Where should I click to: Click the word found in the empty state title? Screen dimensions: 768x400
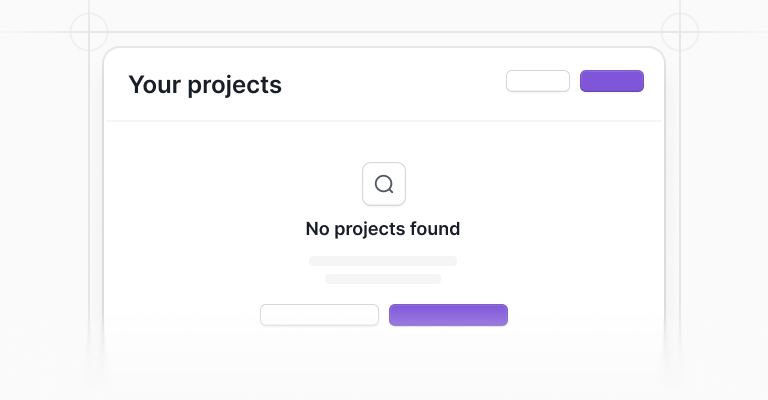(435, 229)
